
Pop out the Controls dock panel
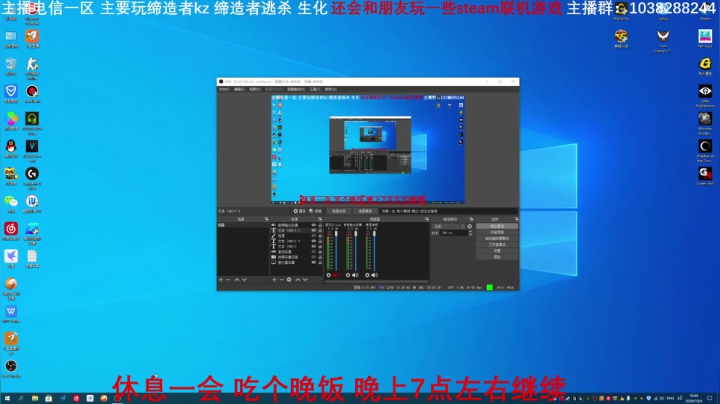(x=517, y=219)
